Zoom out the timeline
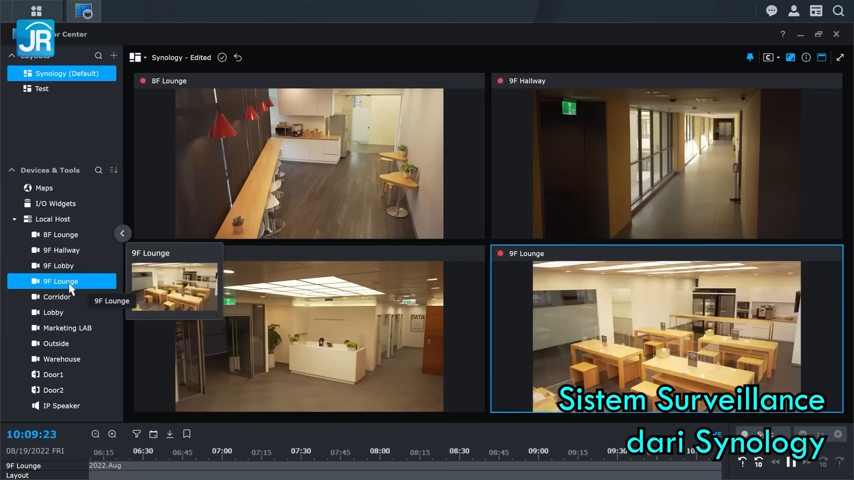The width and height of the screenshot is (854, 480). click(96, 434)
